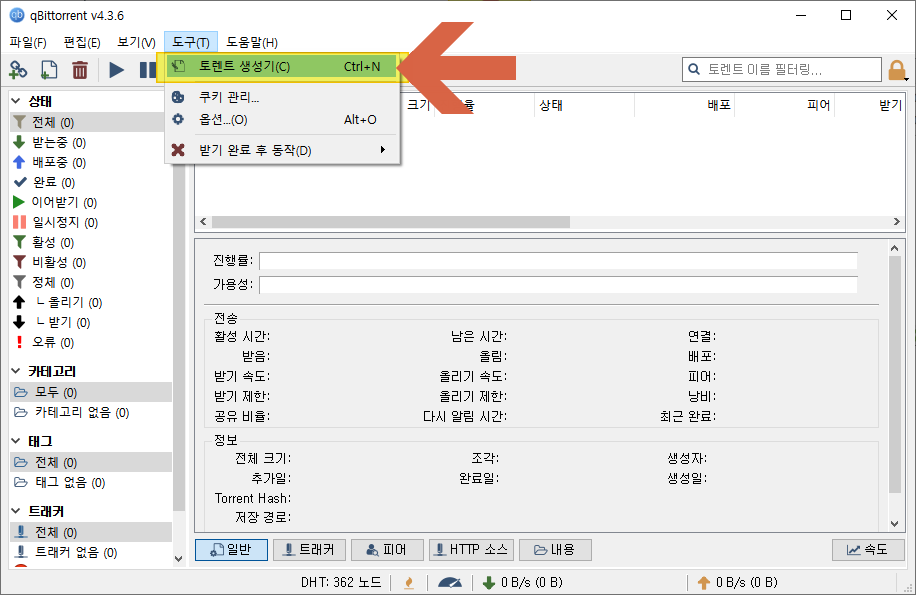
Task: Select 전체 (0) under 트래커
Action: pyautogui.click(x=91, y=532)
